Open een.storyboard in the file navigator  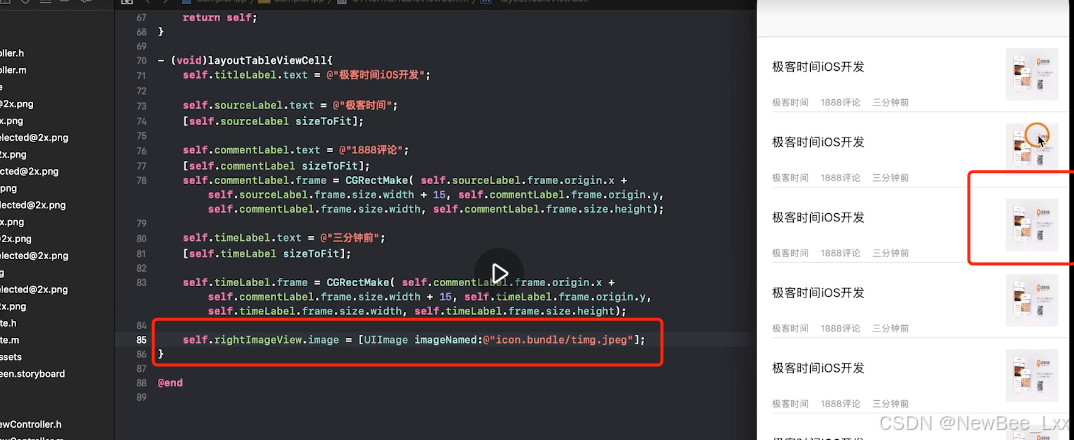point(32,374)
